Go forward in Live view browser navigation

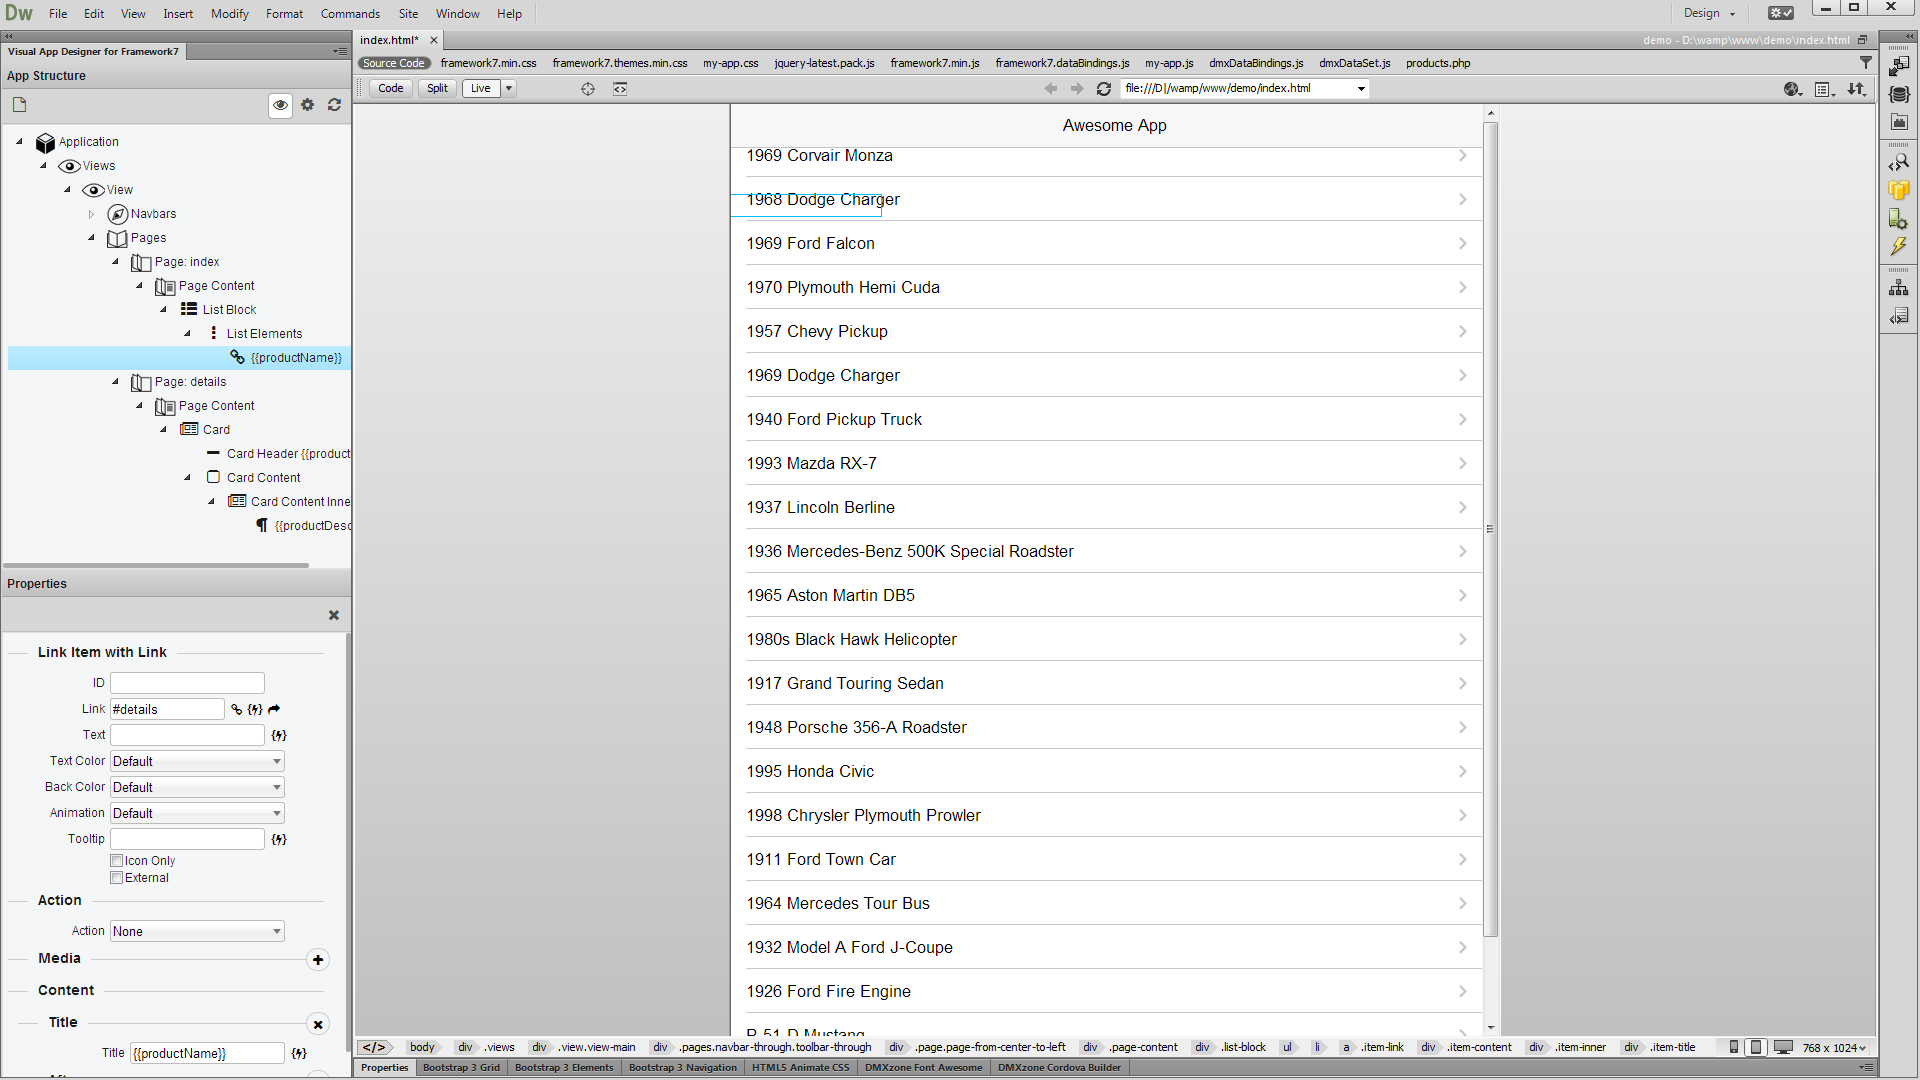coord(1077,89)
